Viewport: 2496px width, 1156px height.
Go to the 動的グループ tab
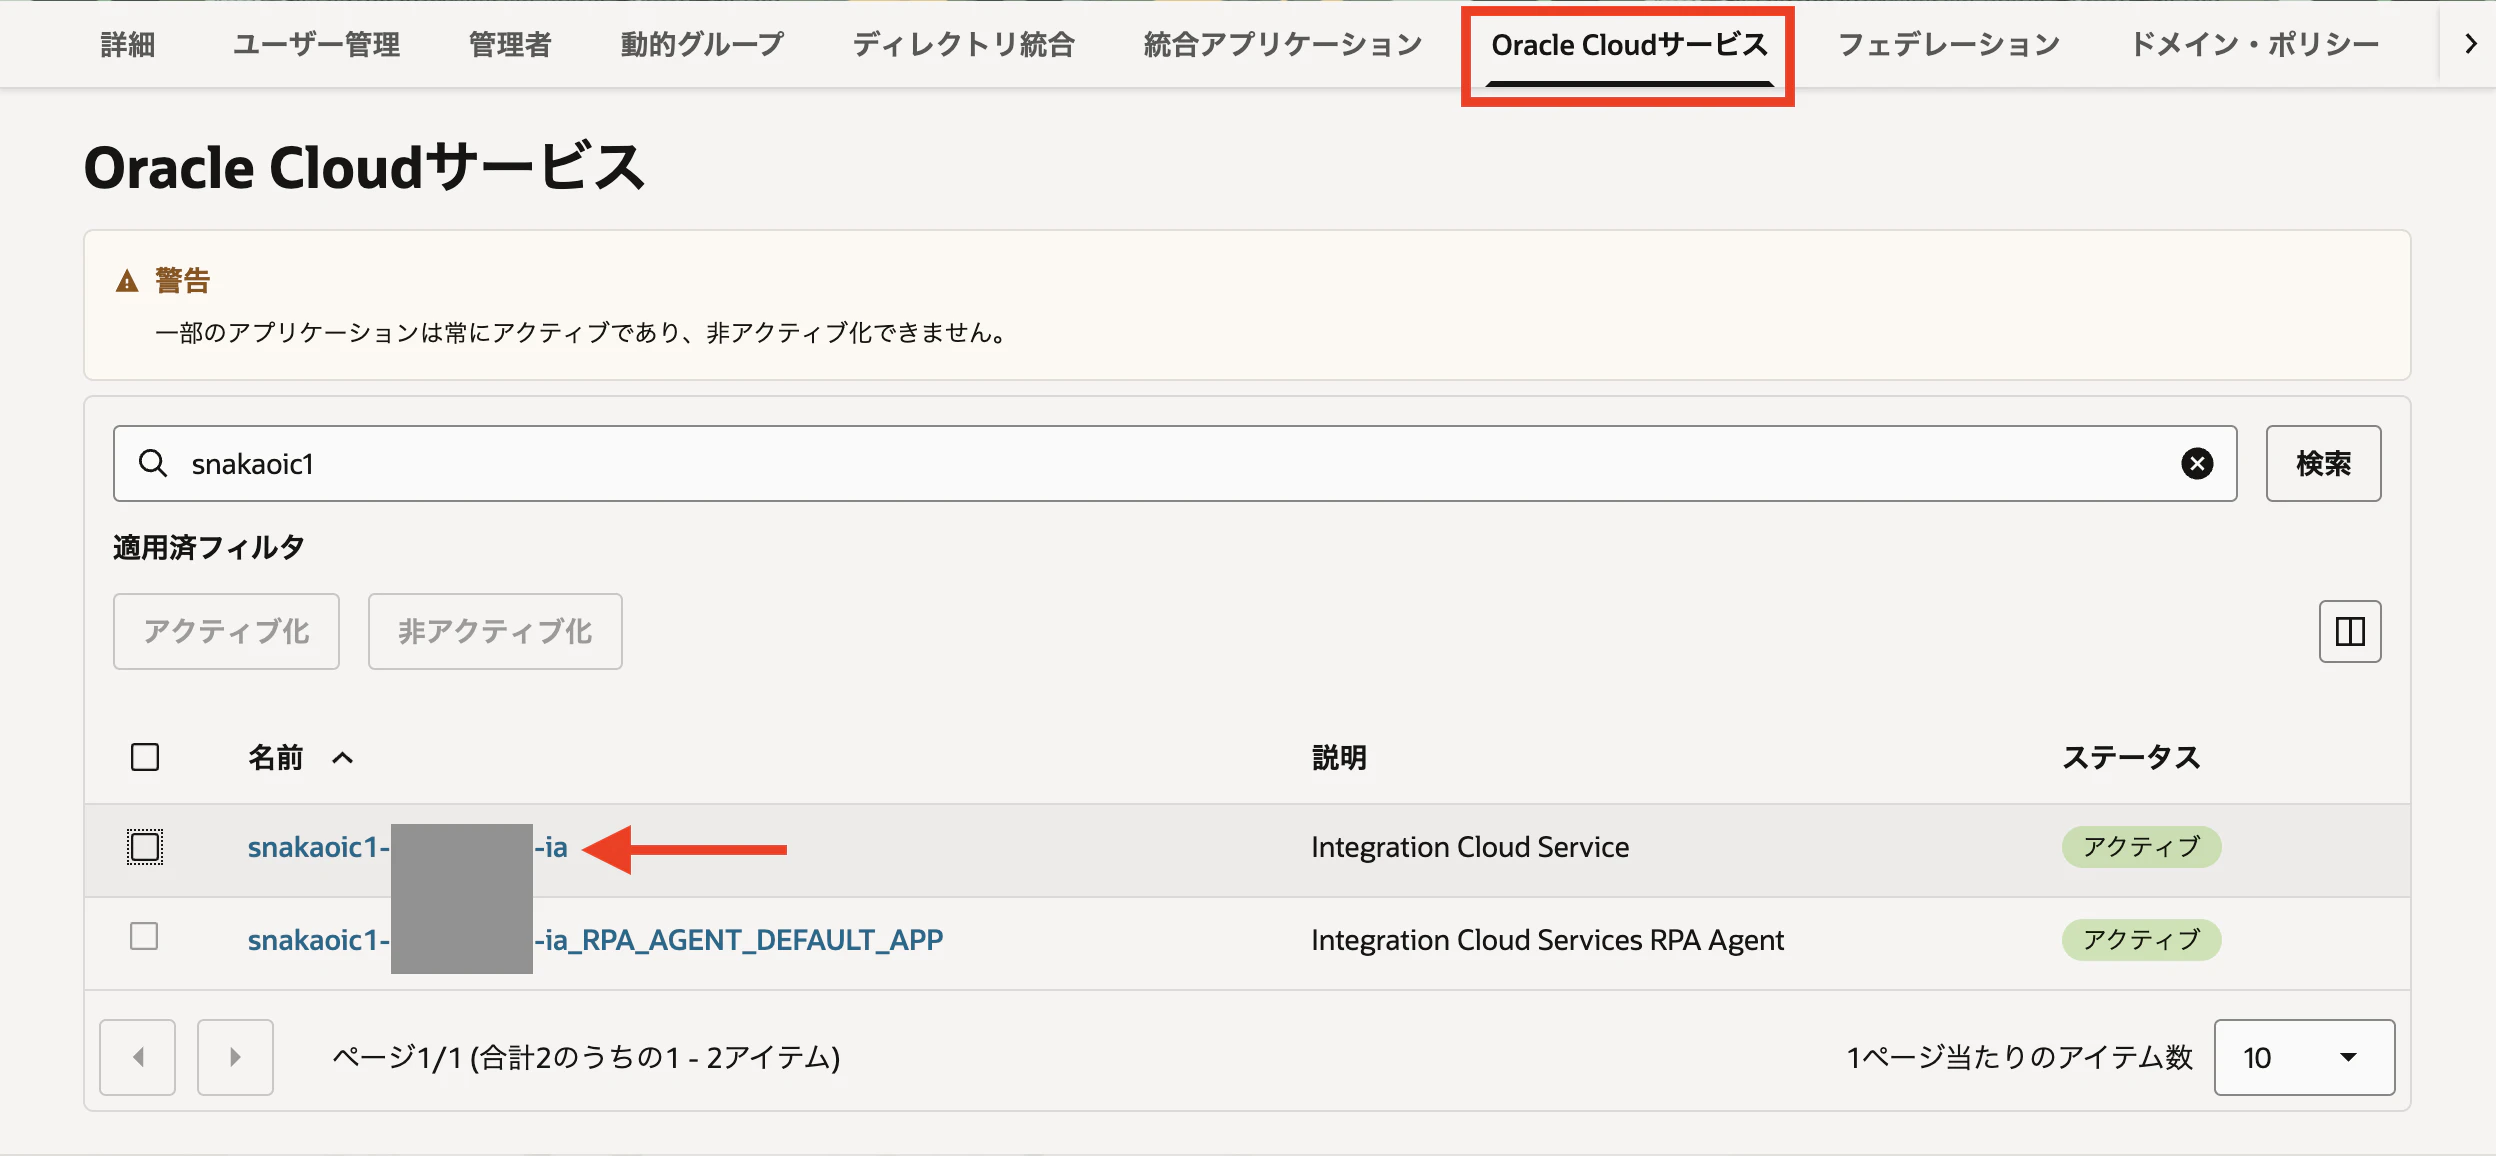click(x=701, y=44)
